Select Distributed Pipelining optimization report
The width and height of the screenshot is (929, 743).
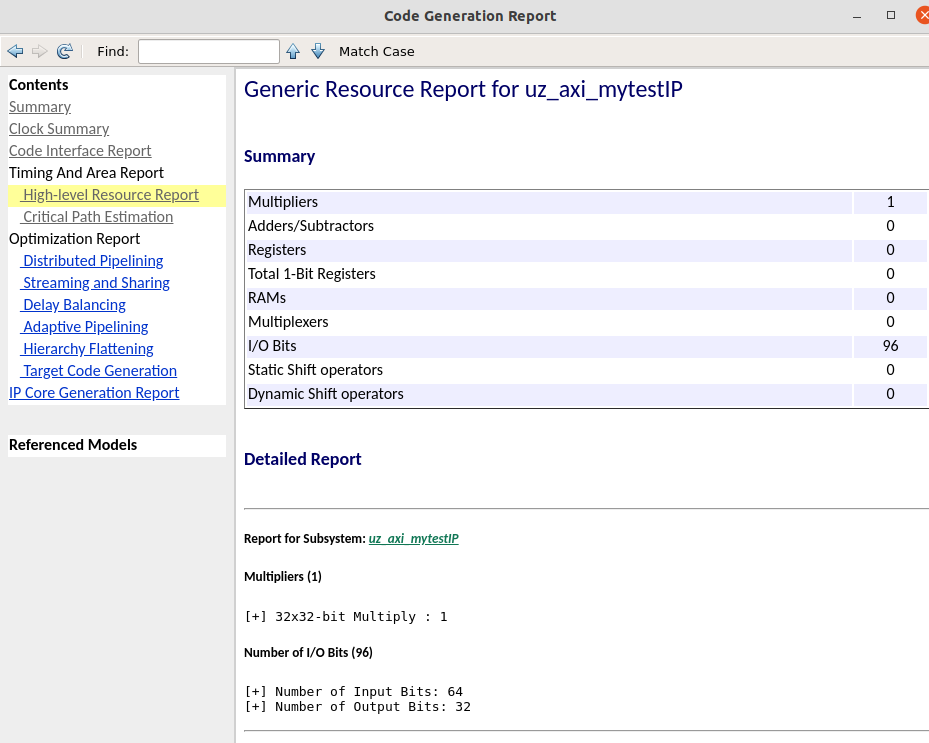coord(93,261)
